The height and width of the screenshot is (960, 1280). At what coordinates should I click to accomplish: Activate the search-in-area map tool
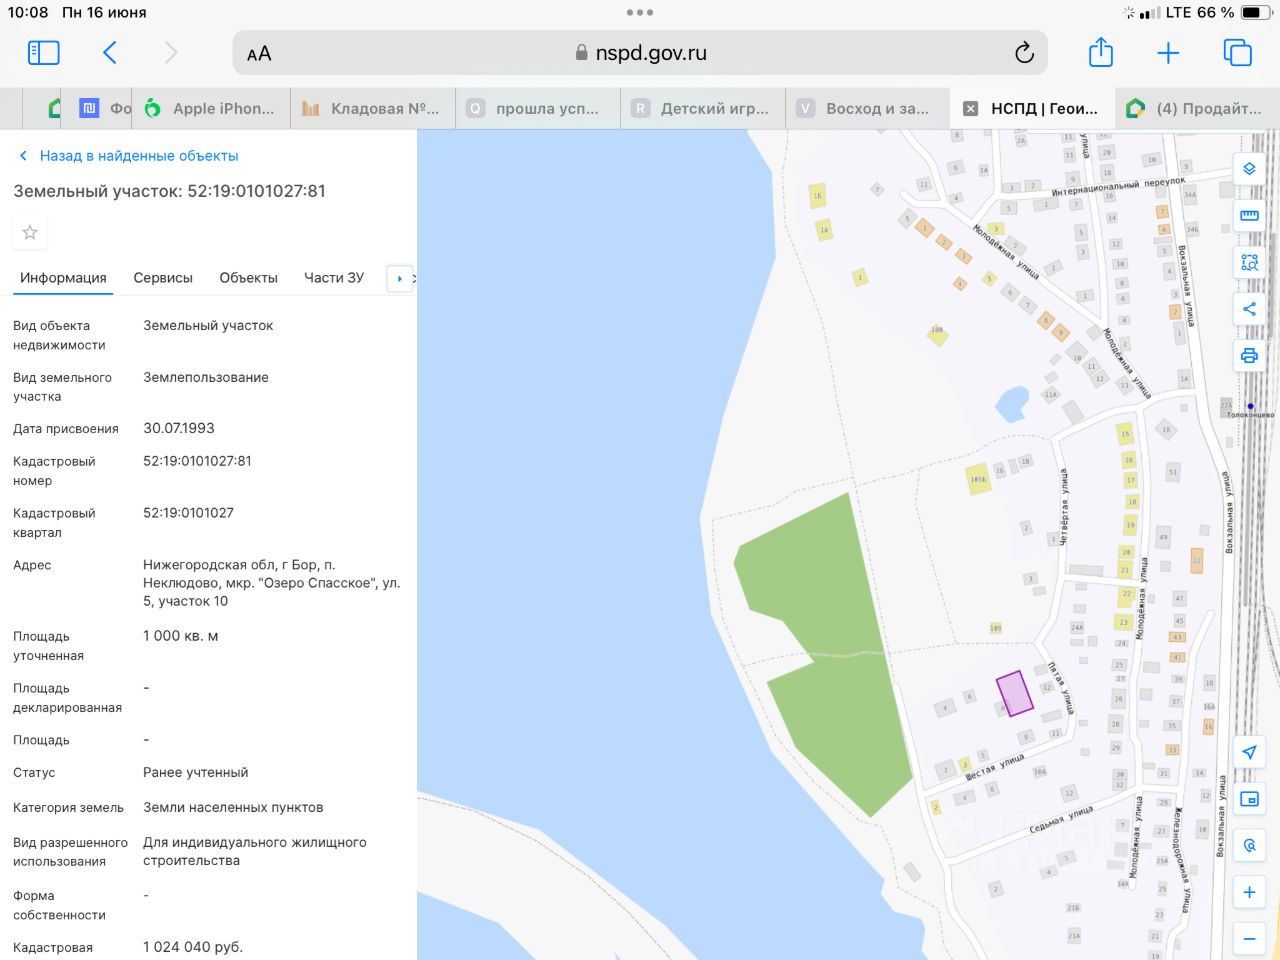click(1249, 262)
